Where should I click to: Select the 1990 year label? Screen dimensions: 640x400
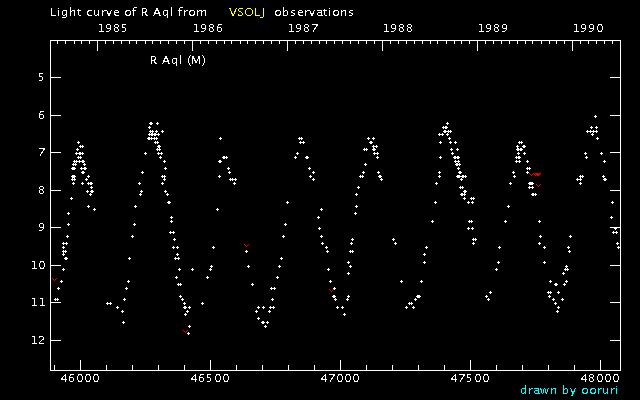[589, 29]
